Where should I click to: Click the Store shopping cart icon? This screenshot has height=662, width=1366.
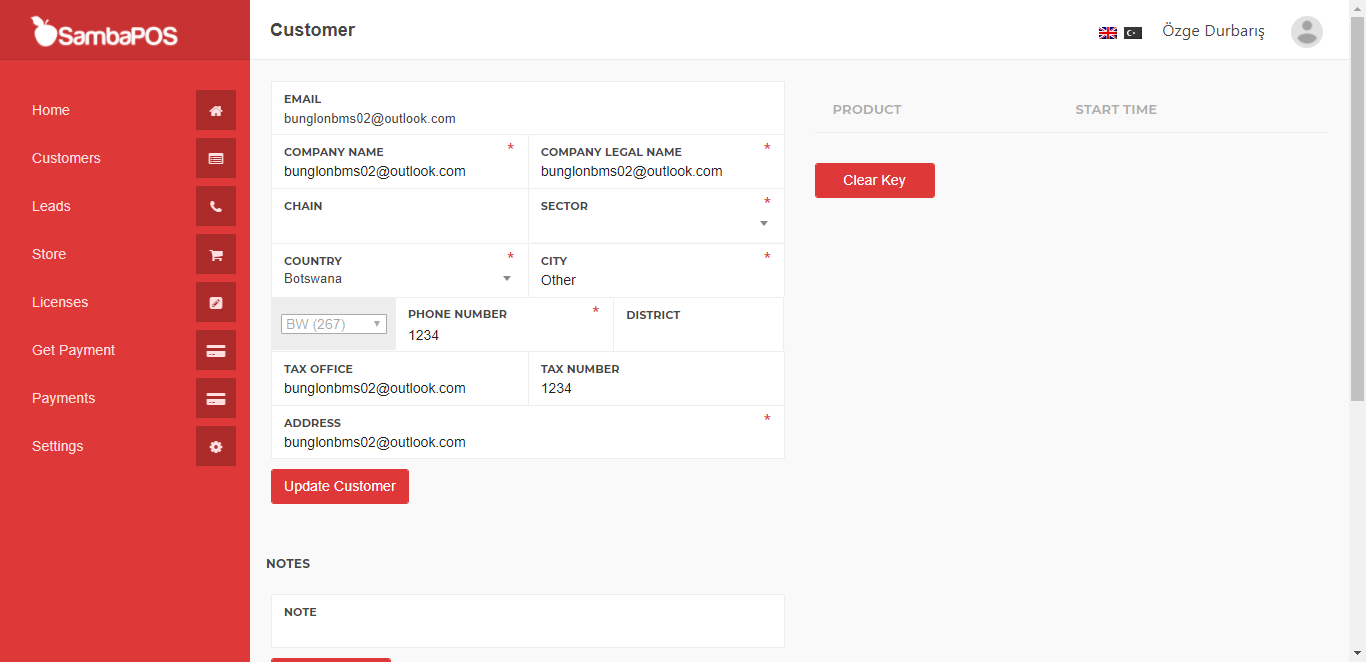[x=215, y=254]
